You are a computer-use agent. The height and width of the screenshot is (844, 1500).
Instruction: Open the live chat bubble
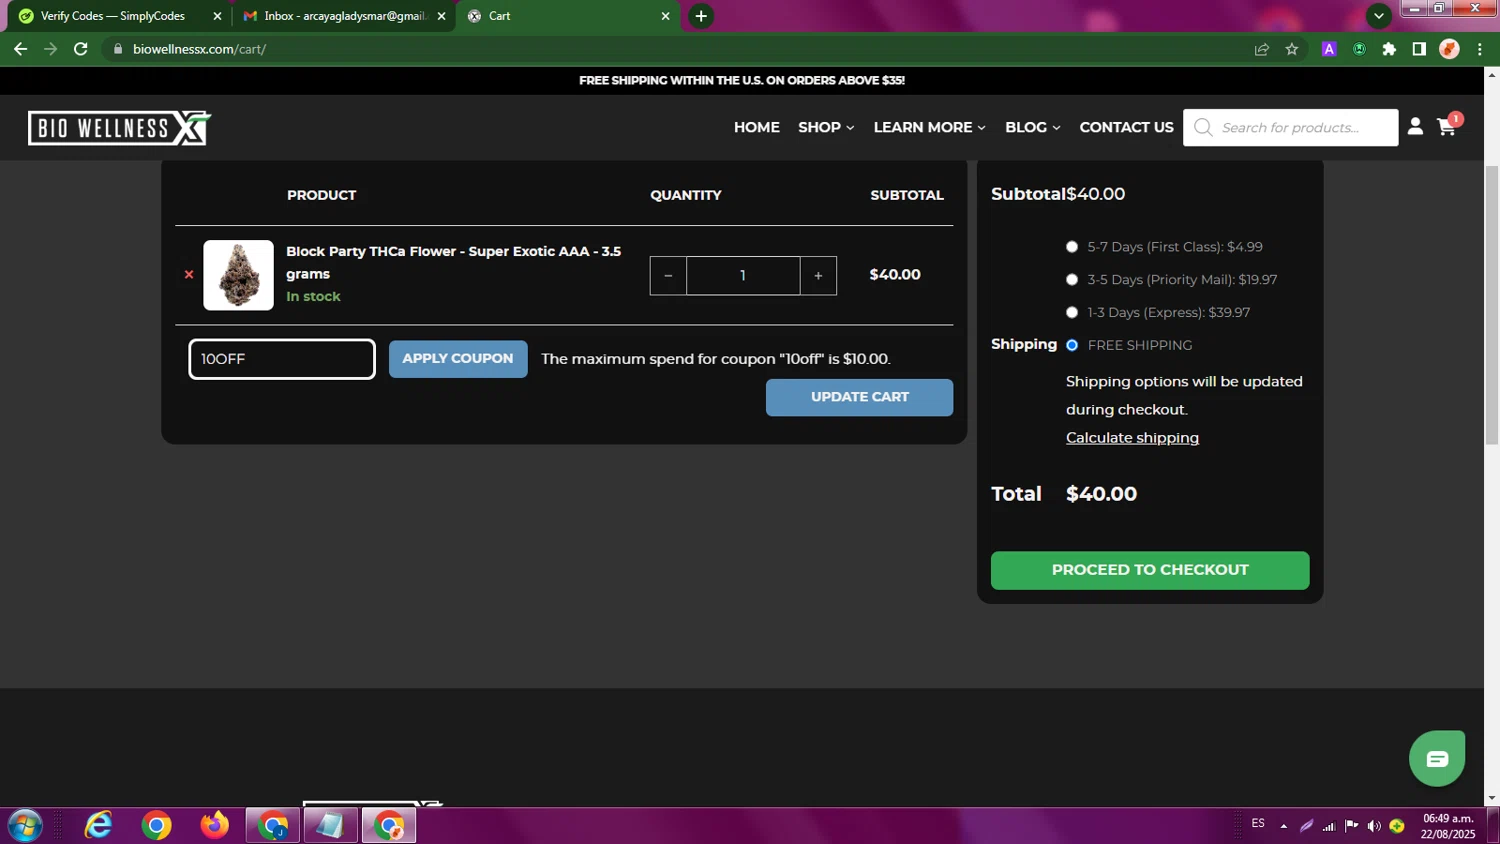click(x=1437, y=759)
